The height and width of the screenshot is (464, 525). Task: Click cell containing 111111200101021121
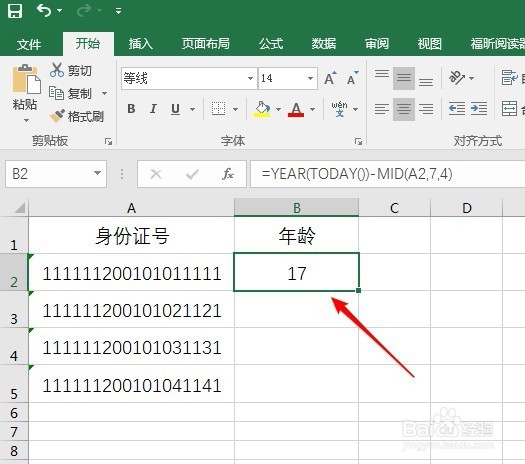point(132,310)
